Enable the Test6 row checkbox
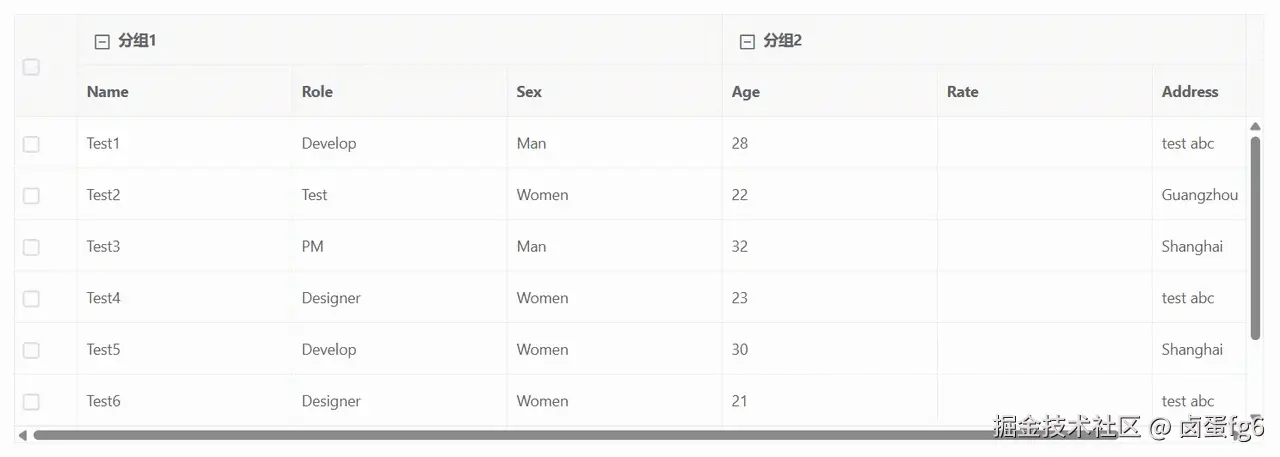 [x=31, y=401]
